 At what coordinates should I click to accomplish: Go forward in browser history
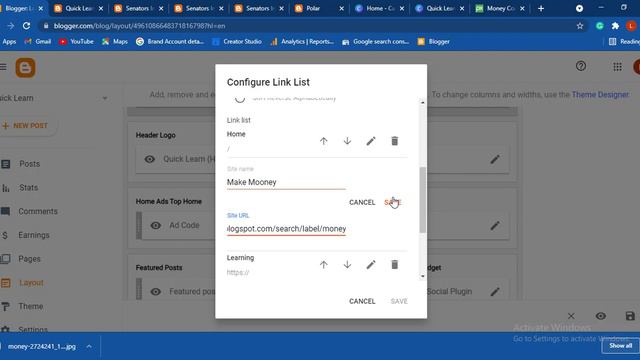tap(11, 26)
